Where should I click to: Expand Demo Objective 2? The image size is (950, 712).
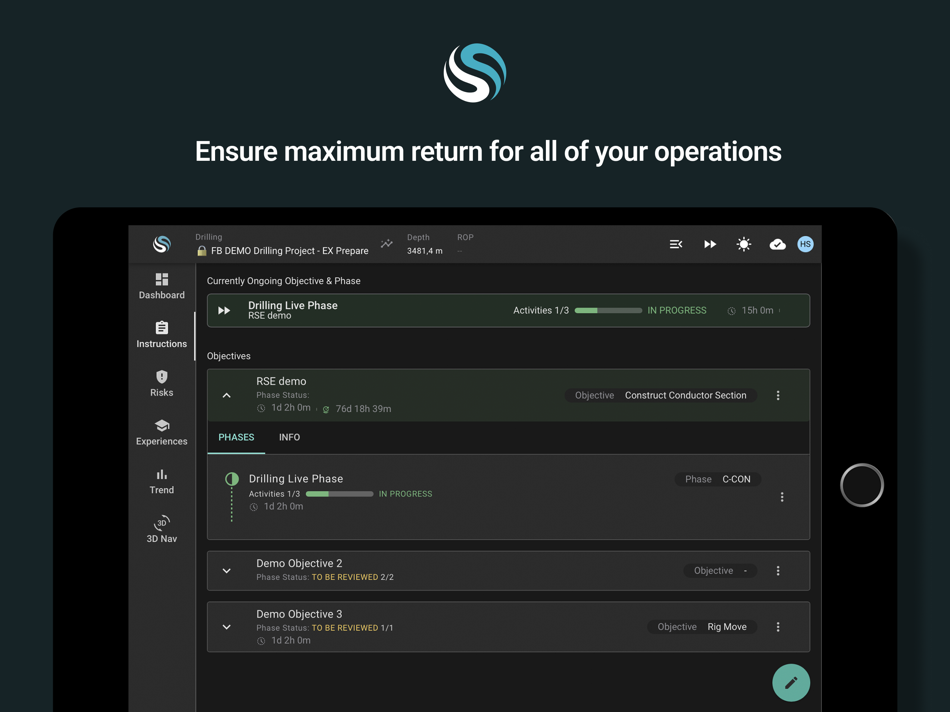click(x=226, y=570)
